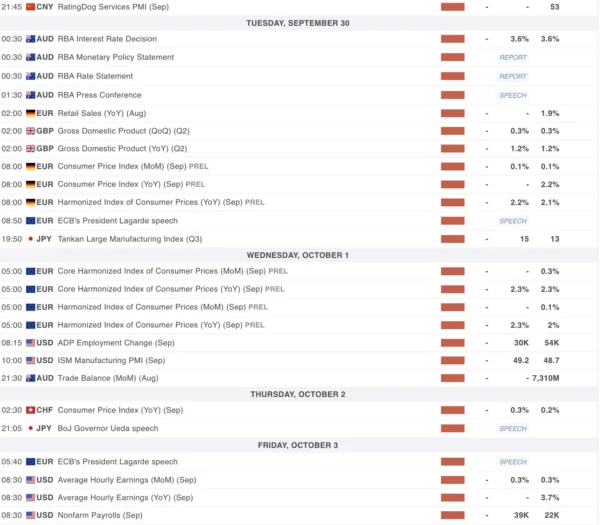Click the China flag beside RatingDog Services PMI
This screenshot has width=600, height=525.
pyautogui.click(x=30, y=6)
